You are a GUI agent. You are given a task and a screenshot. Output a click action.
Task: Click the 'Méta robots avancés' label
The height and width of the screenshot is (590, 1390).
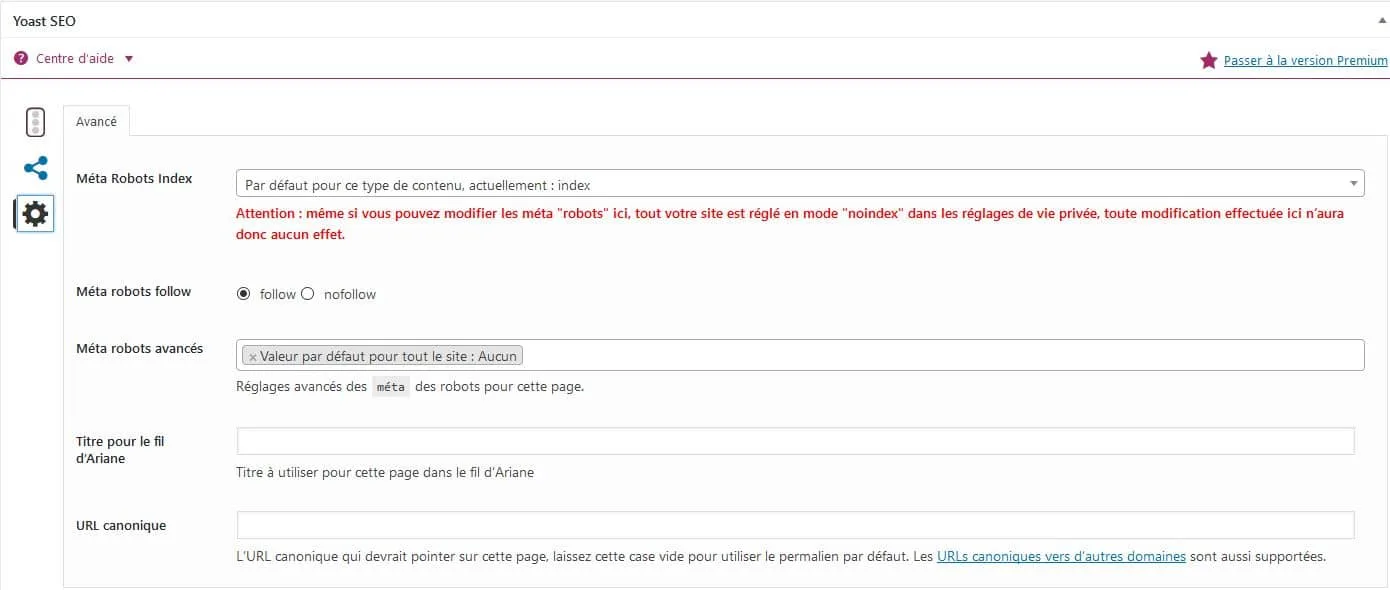point(139,349)
